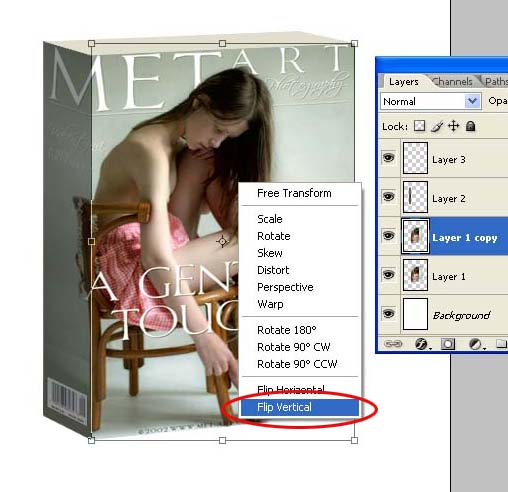
Task: Switch to the Paths tab
Action: 495,82
